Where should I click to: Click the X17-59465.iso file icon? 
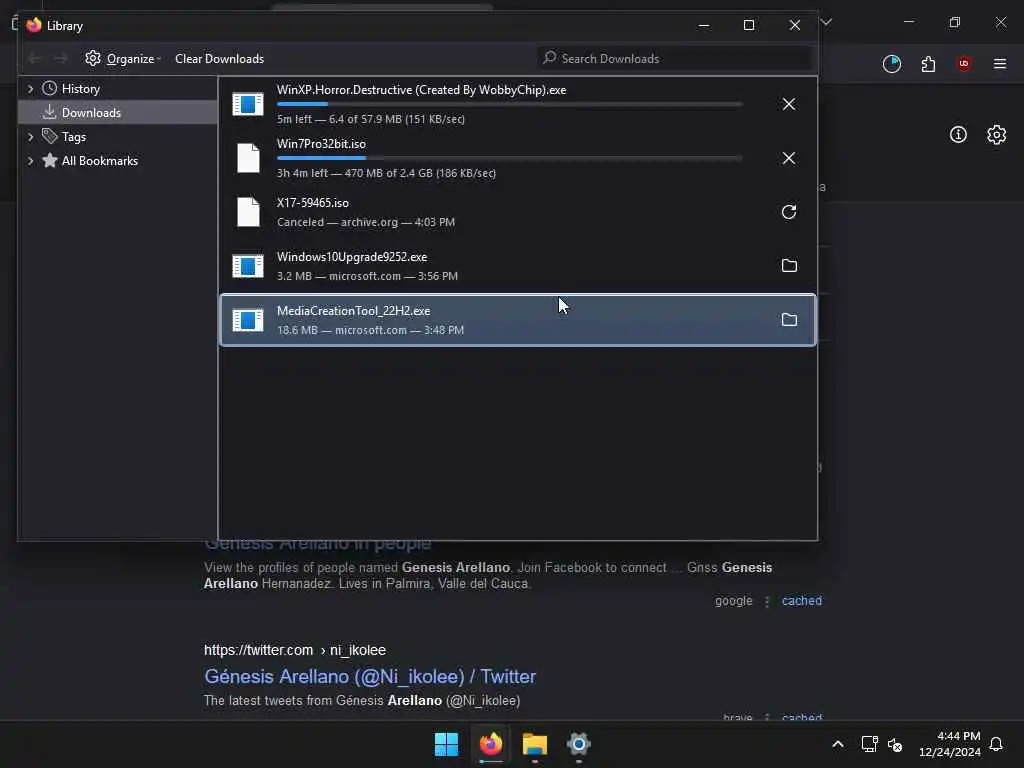pos(248,212)
